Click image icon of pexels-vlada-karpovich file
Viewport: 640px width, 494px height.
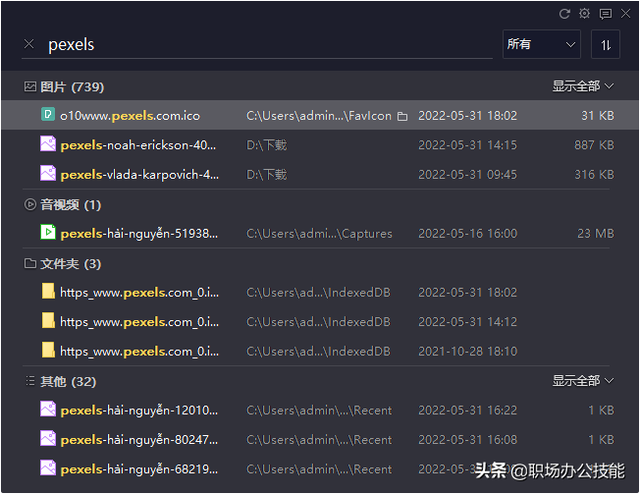48,173
